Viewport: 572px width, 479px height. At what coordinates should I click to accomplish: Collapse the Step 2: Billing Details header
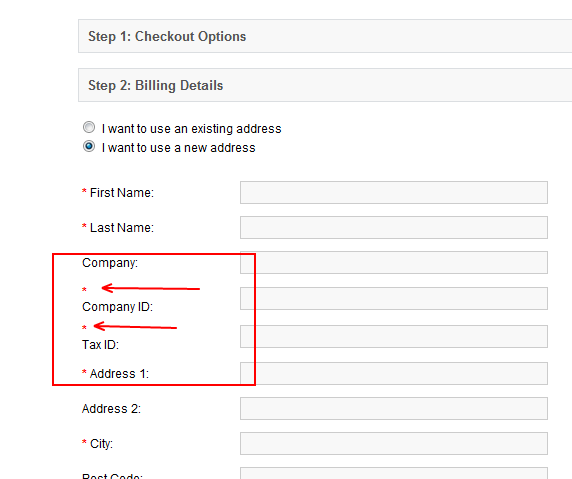pos(325,85)
